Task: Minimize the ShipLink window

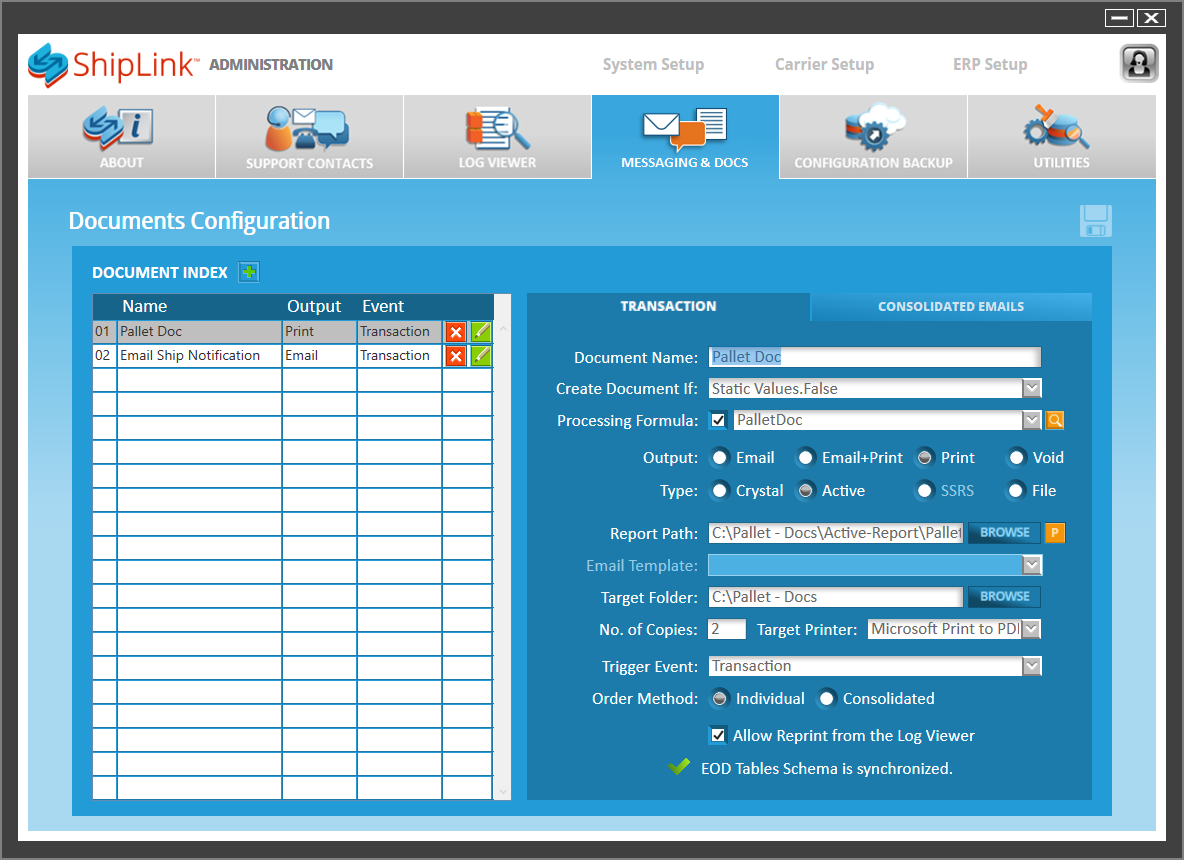Action: pos(1119,17)
